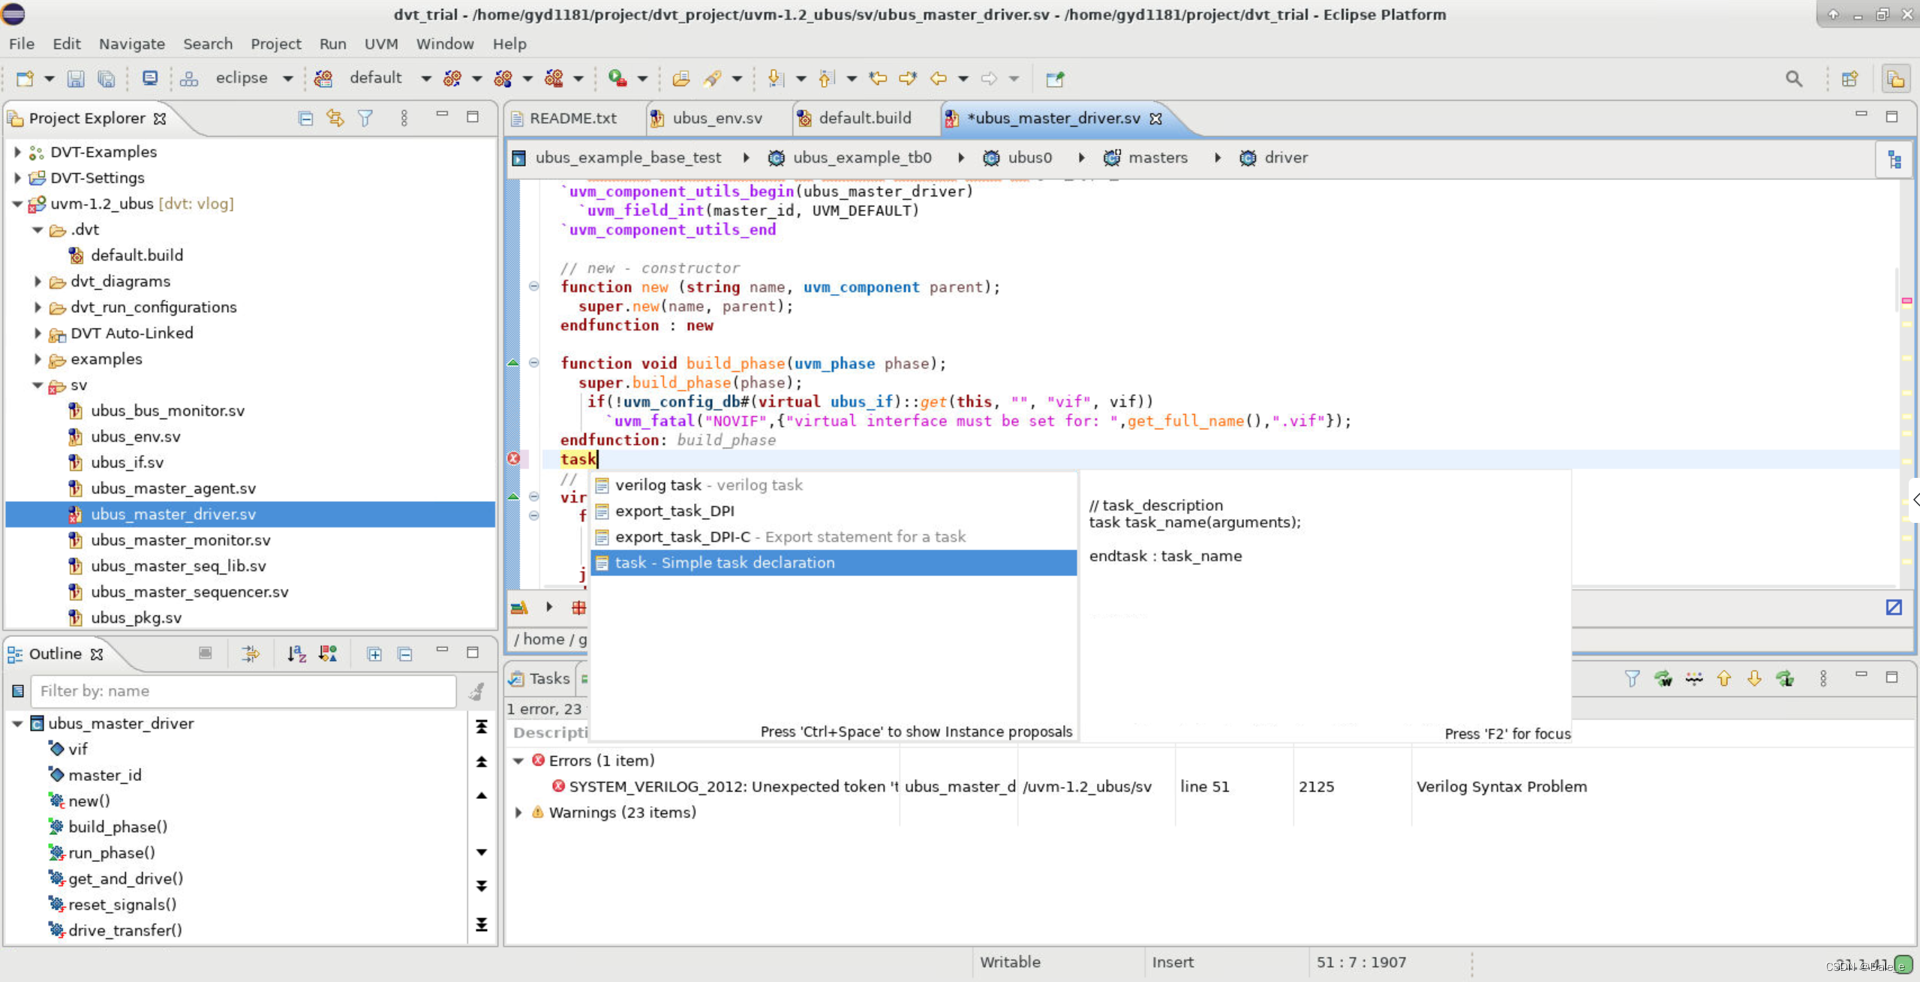Toggle Link with Editor in Outline view
Screen dimensions: 1920x982
tap(250, 654)
